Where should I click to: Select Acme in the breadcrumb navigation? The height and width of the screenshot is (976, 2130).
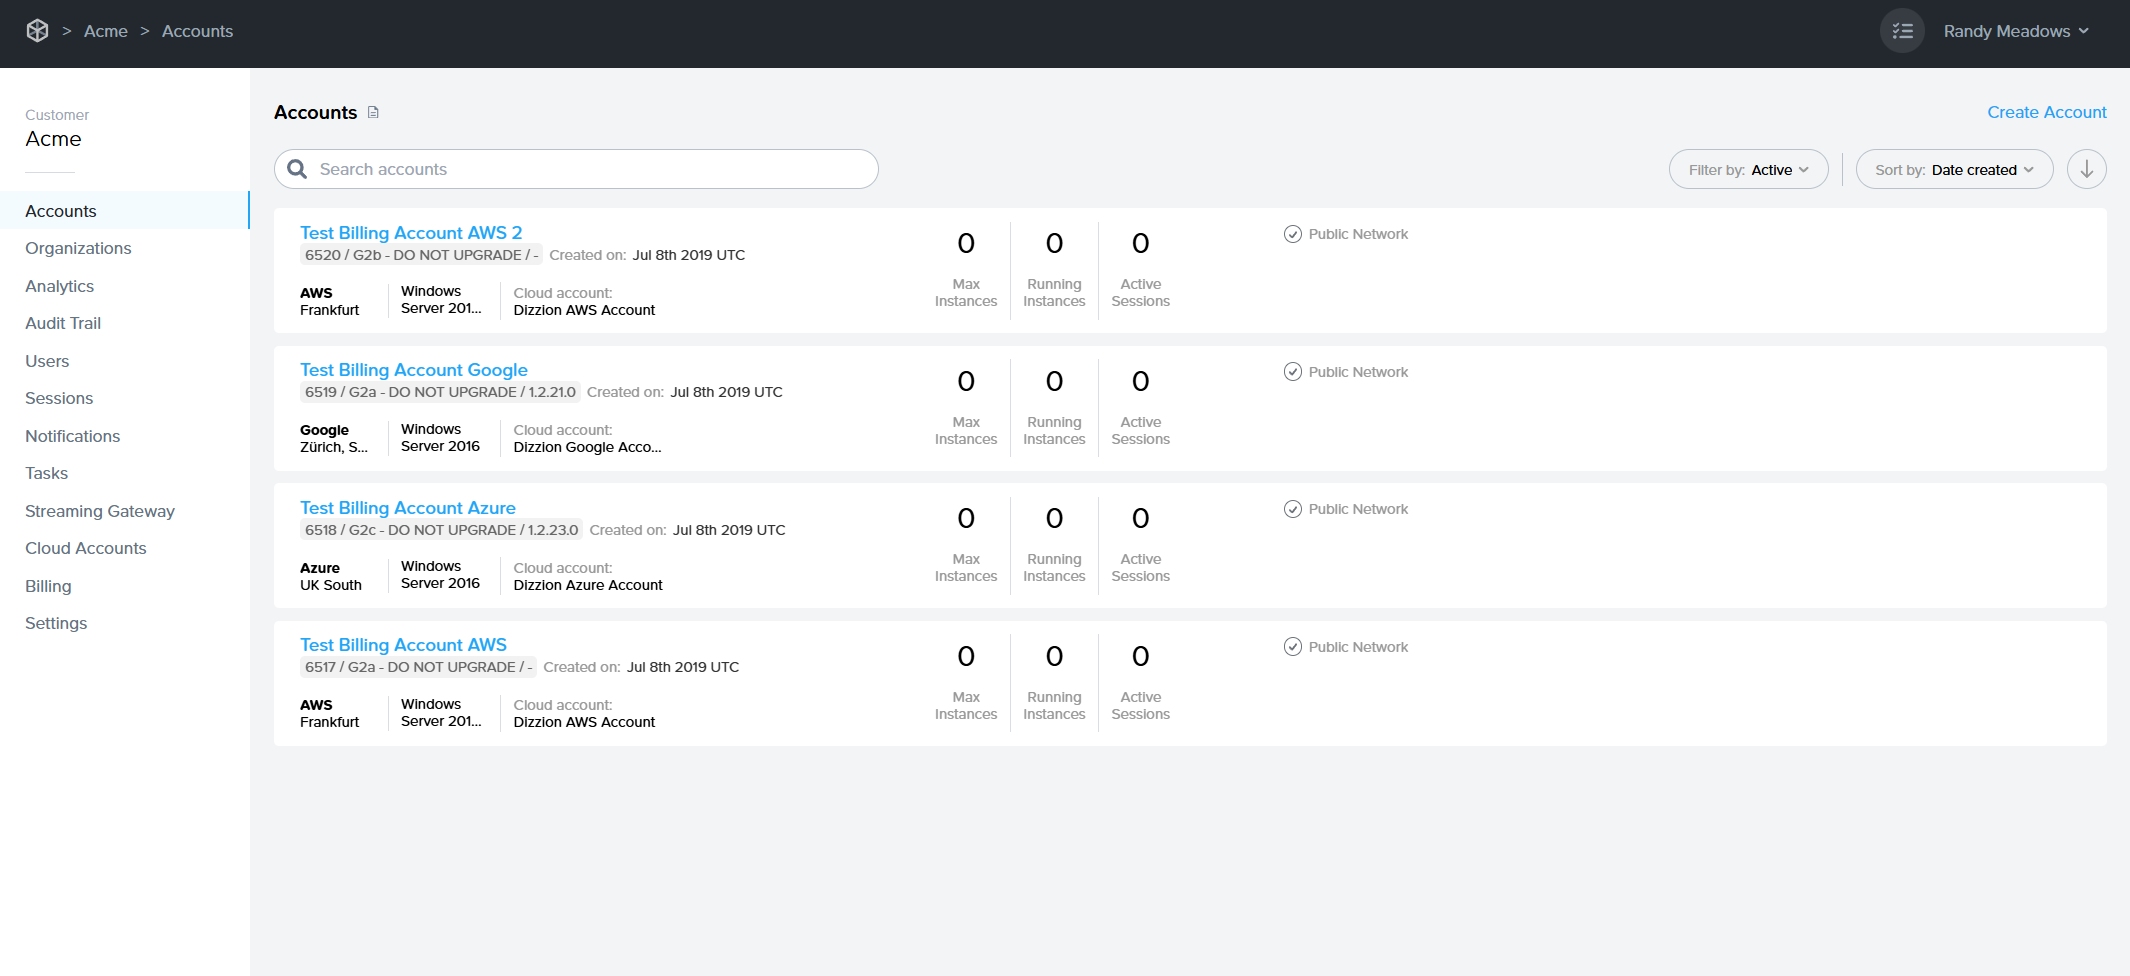106,31
